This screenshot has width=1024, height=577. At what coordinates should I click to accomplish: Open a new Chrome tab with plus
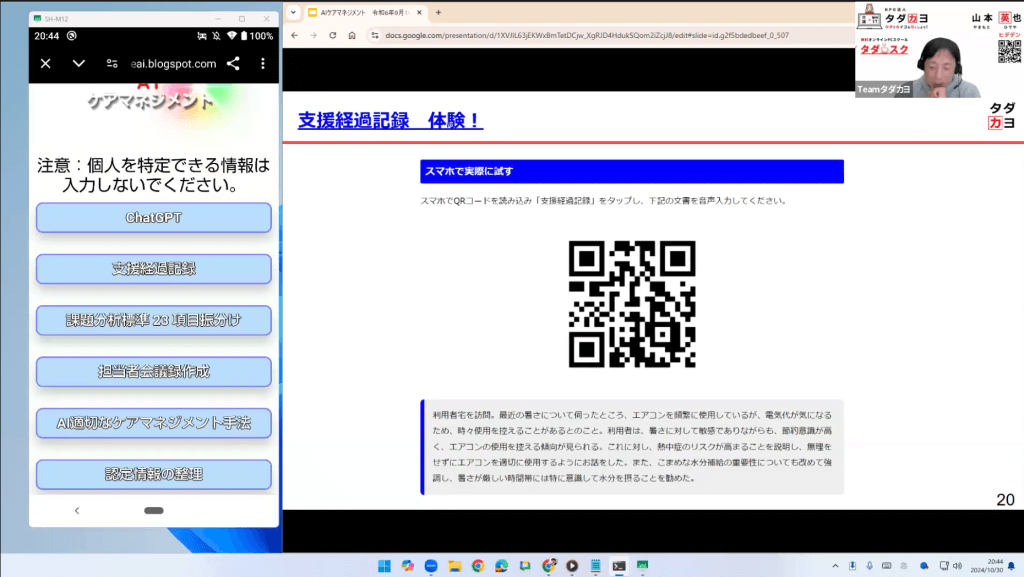point(438,12)
